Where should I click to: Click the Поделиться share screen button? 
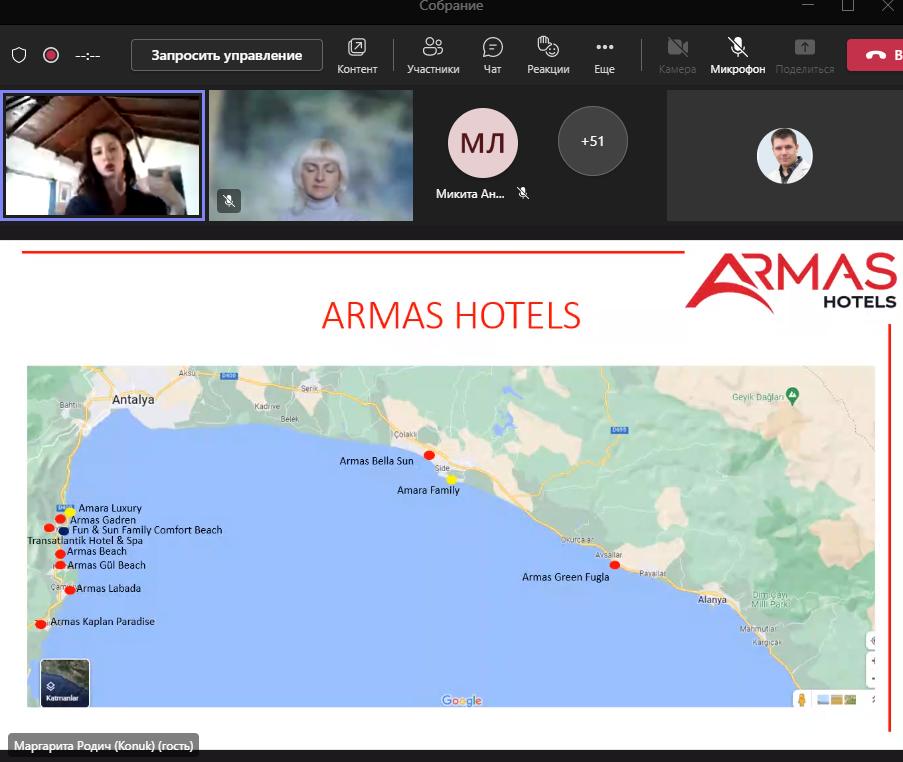pos(804,55)
